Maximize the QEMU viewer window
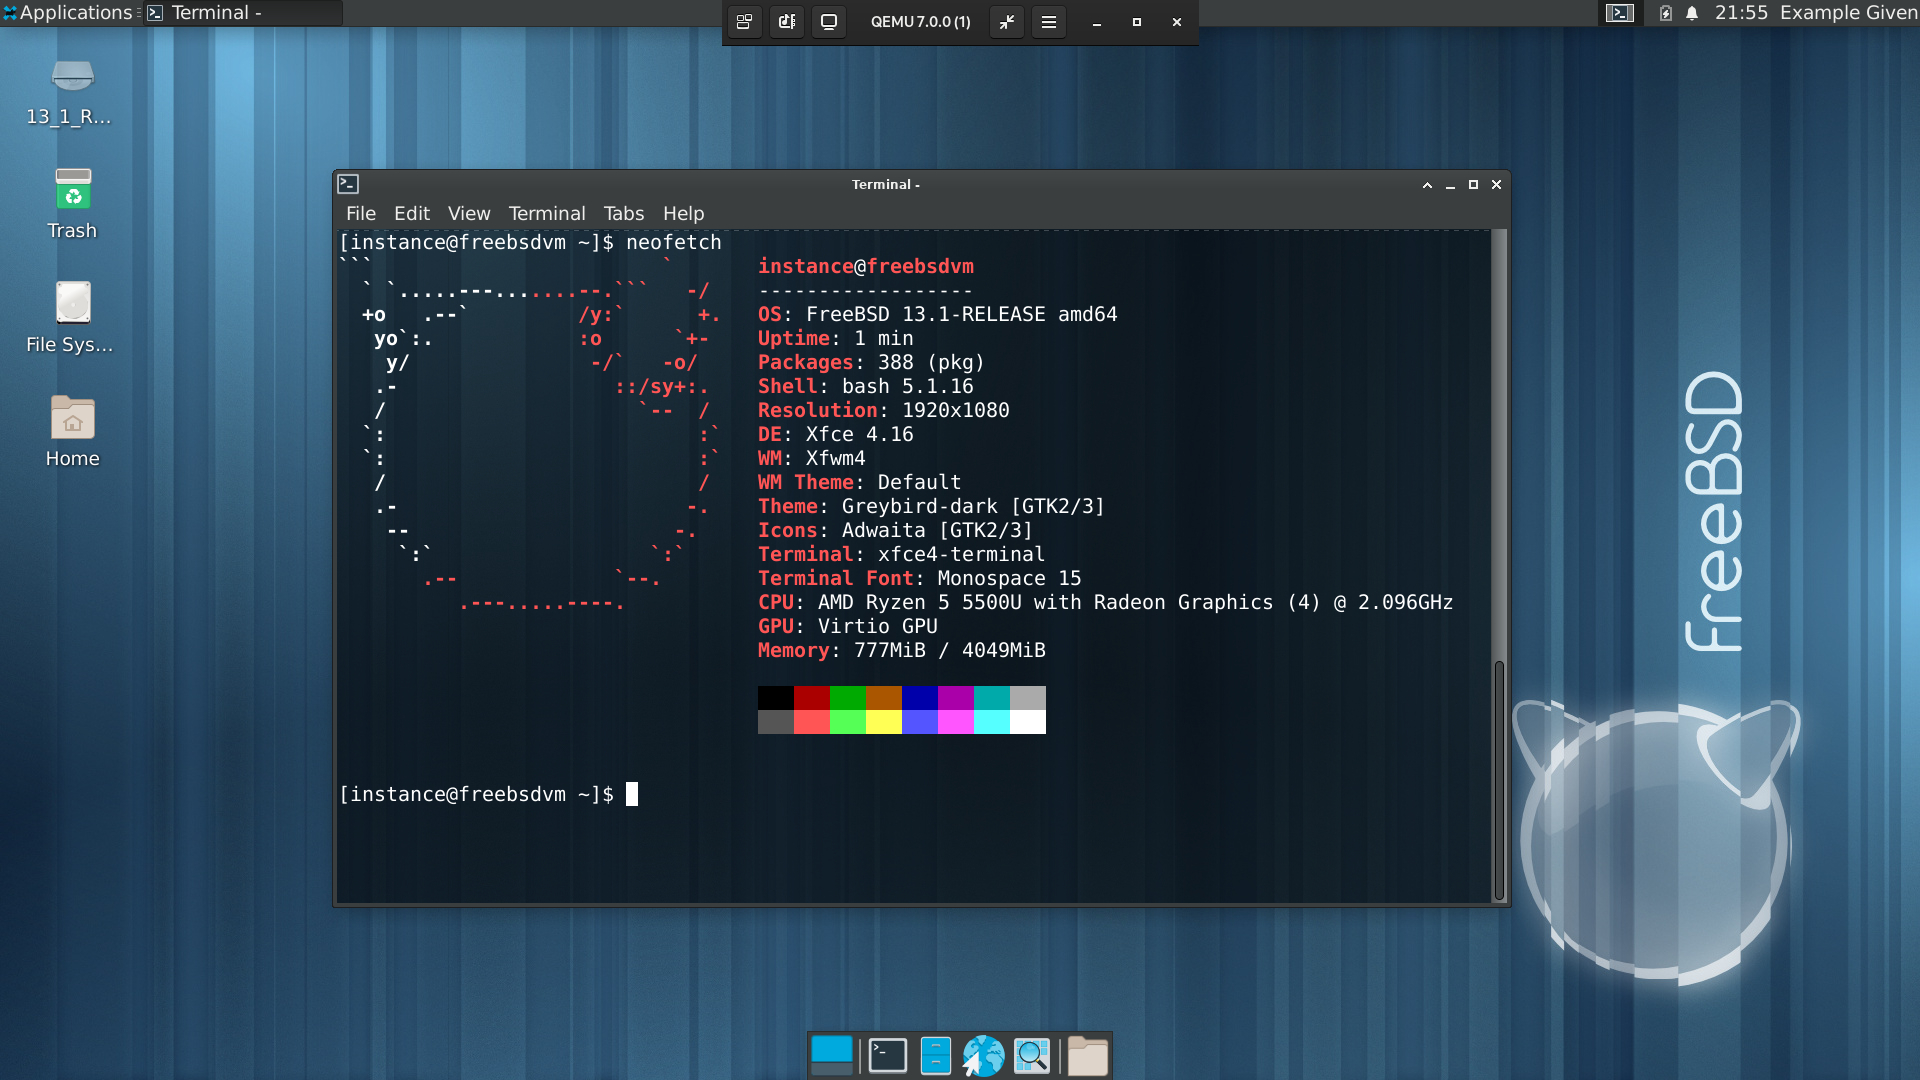 [x=1137, y=22]
